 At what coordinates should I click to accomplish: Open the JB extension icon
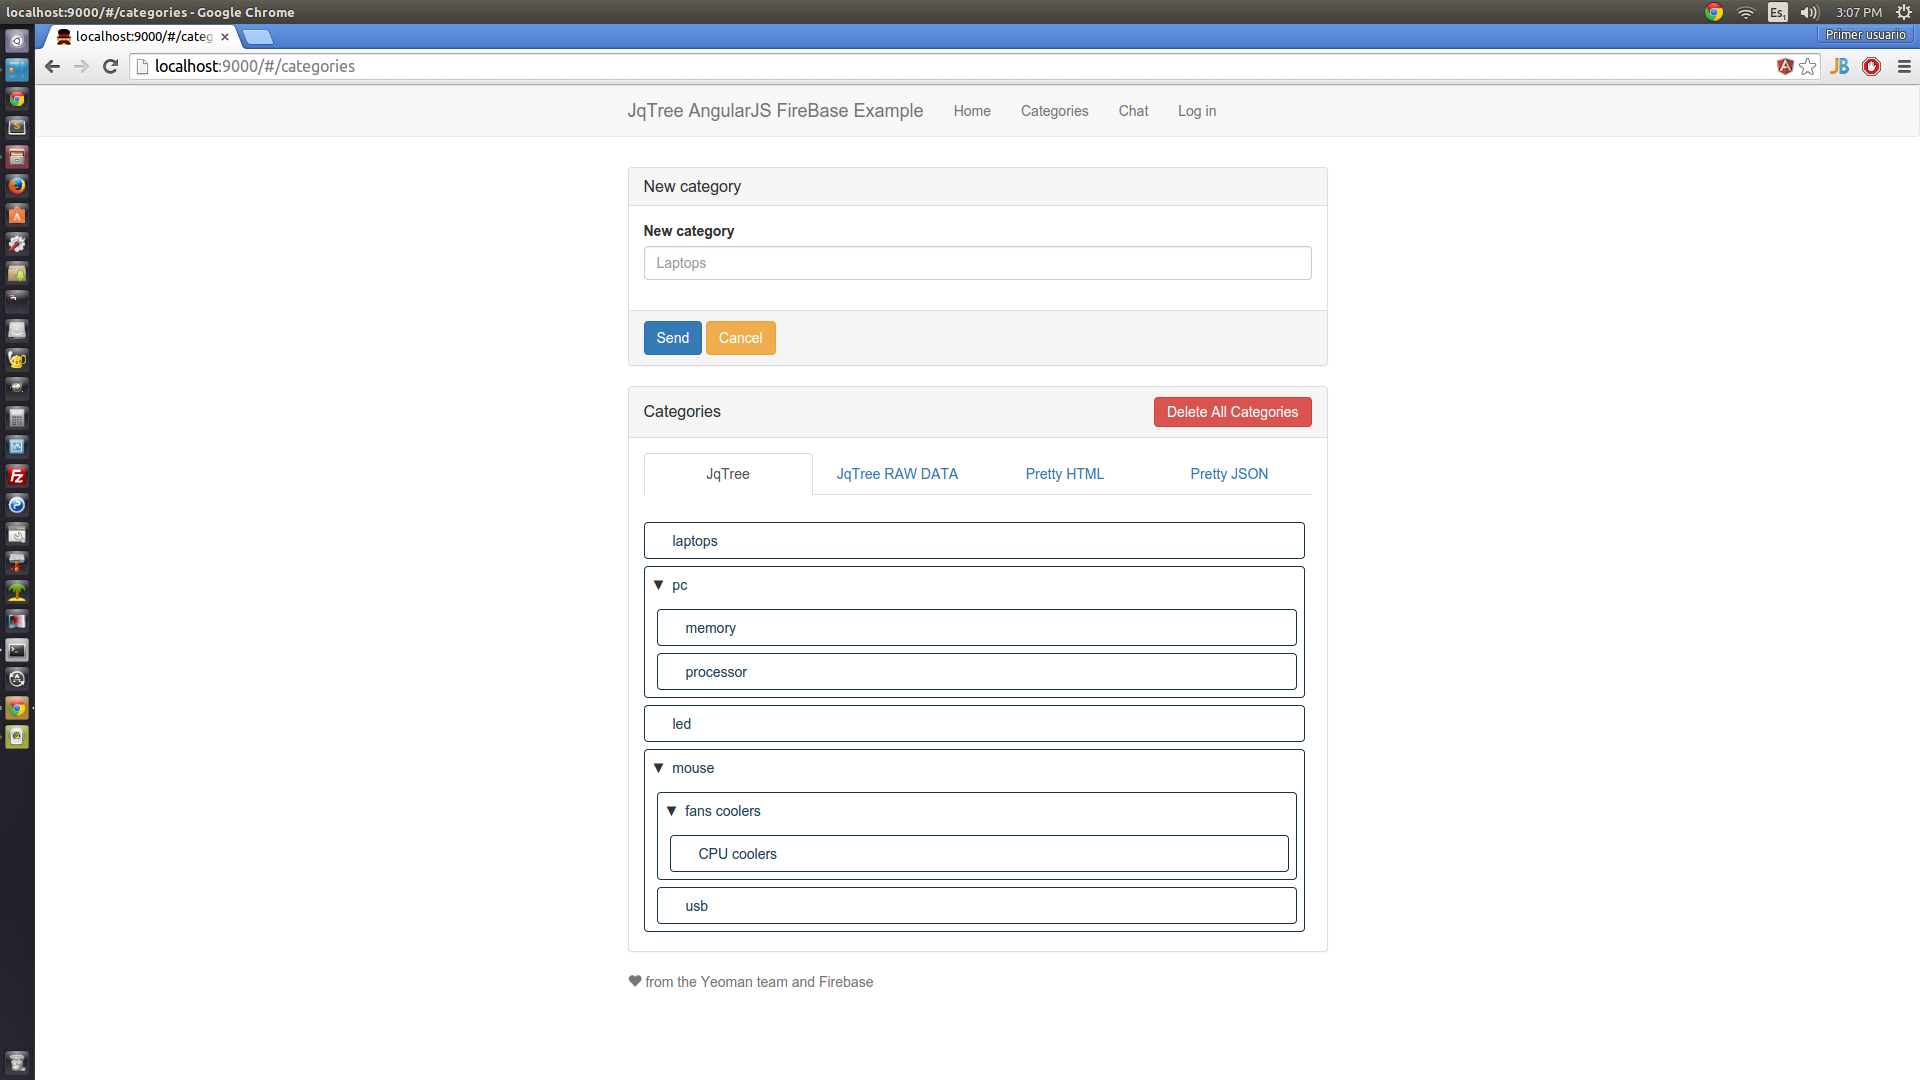click(x=1839, y=66)
